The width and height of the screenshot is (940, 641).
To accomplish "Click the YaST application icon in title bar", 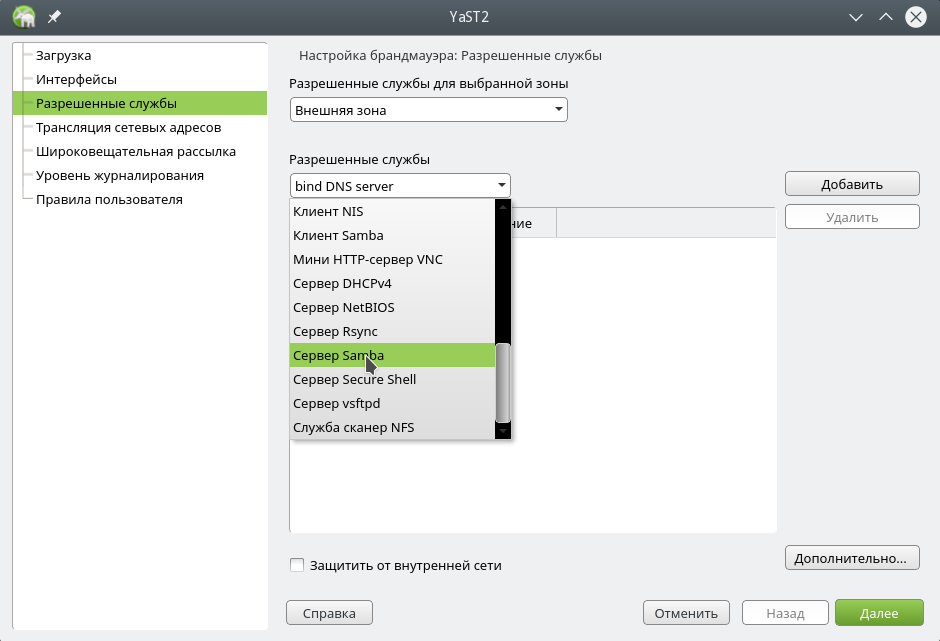I will pos(24,17).
